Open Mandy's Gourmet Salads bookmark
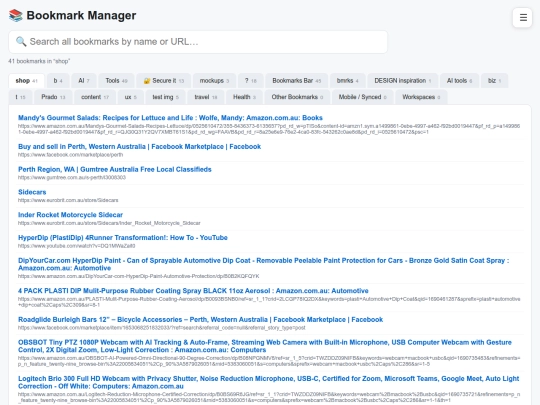The height and width of the screenshot is (405, 540). coord(170,118)
